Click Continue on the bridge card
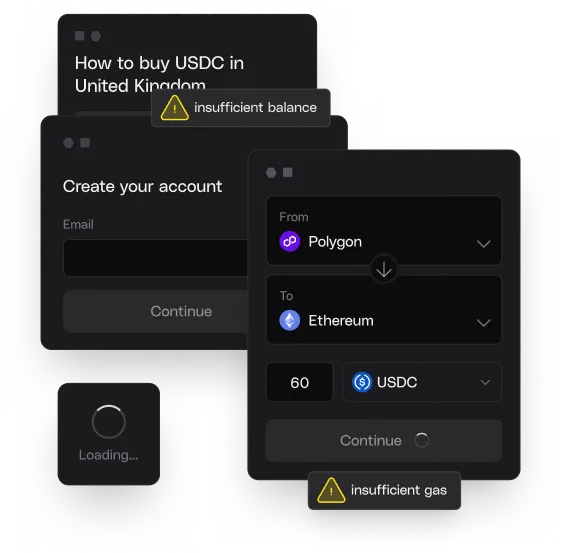562x553 pixels. 384,440
